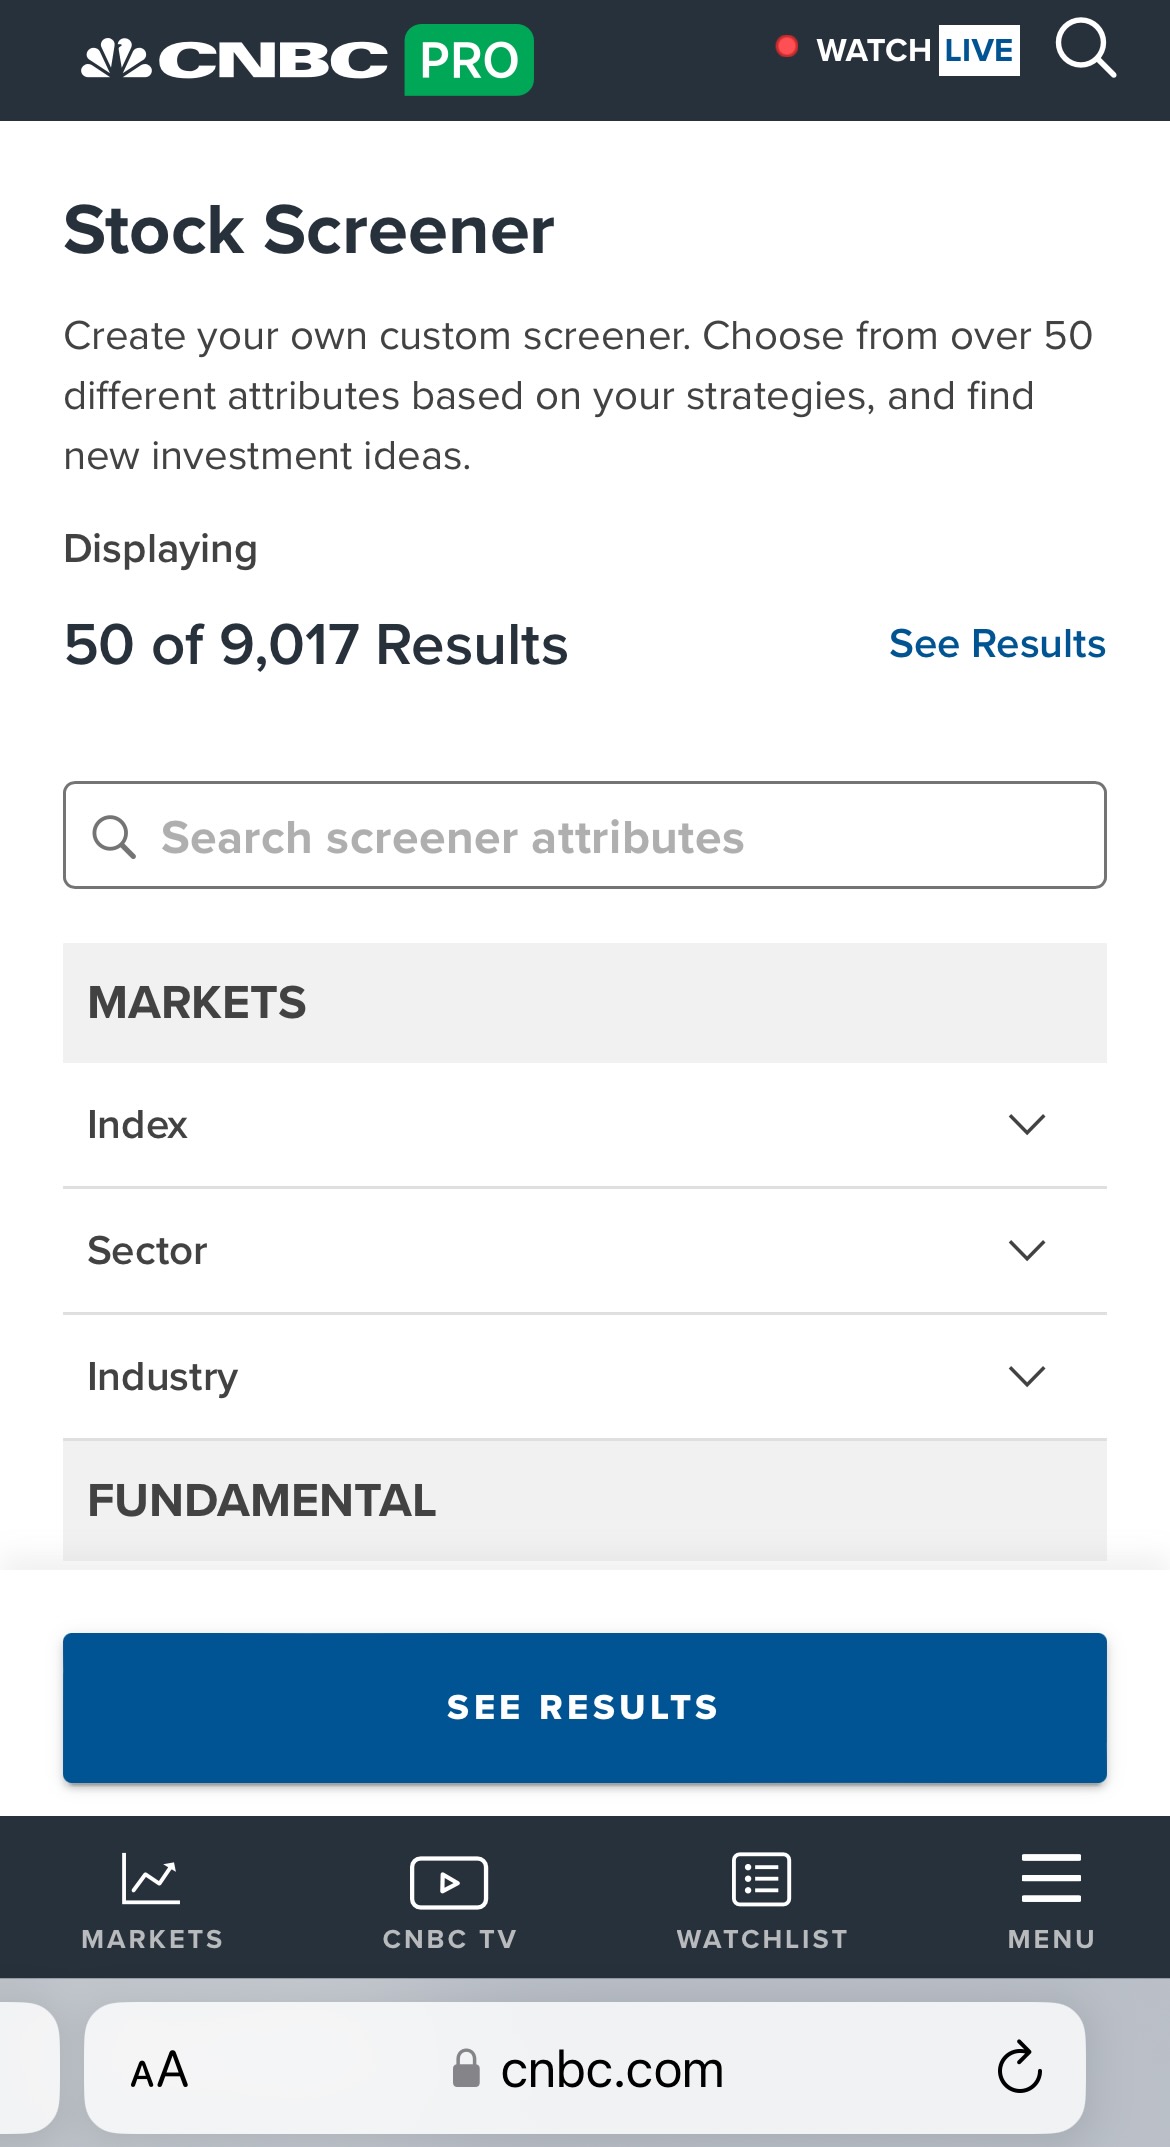Click the green PRO badge

(469, 60)
